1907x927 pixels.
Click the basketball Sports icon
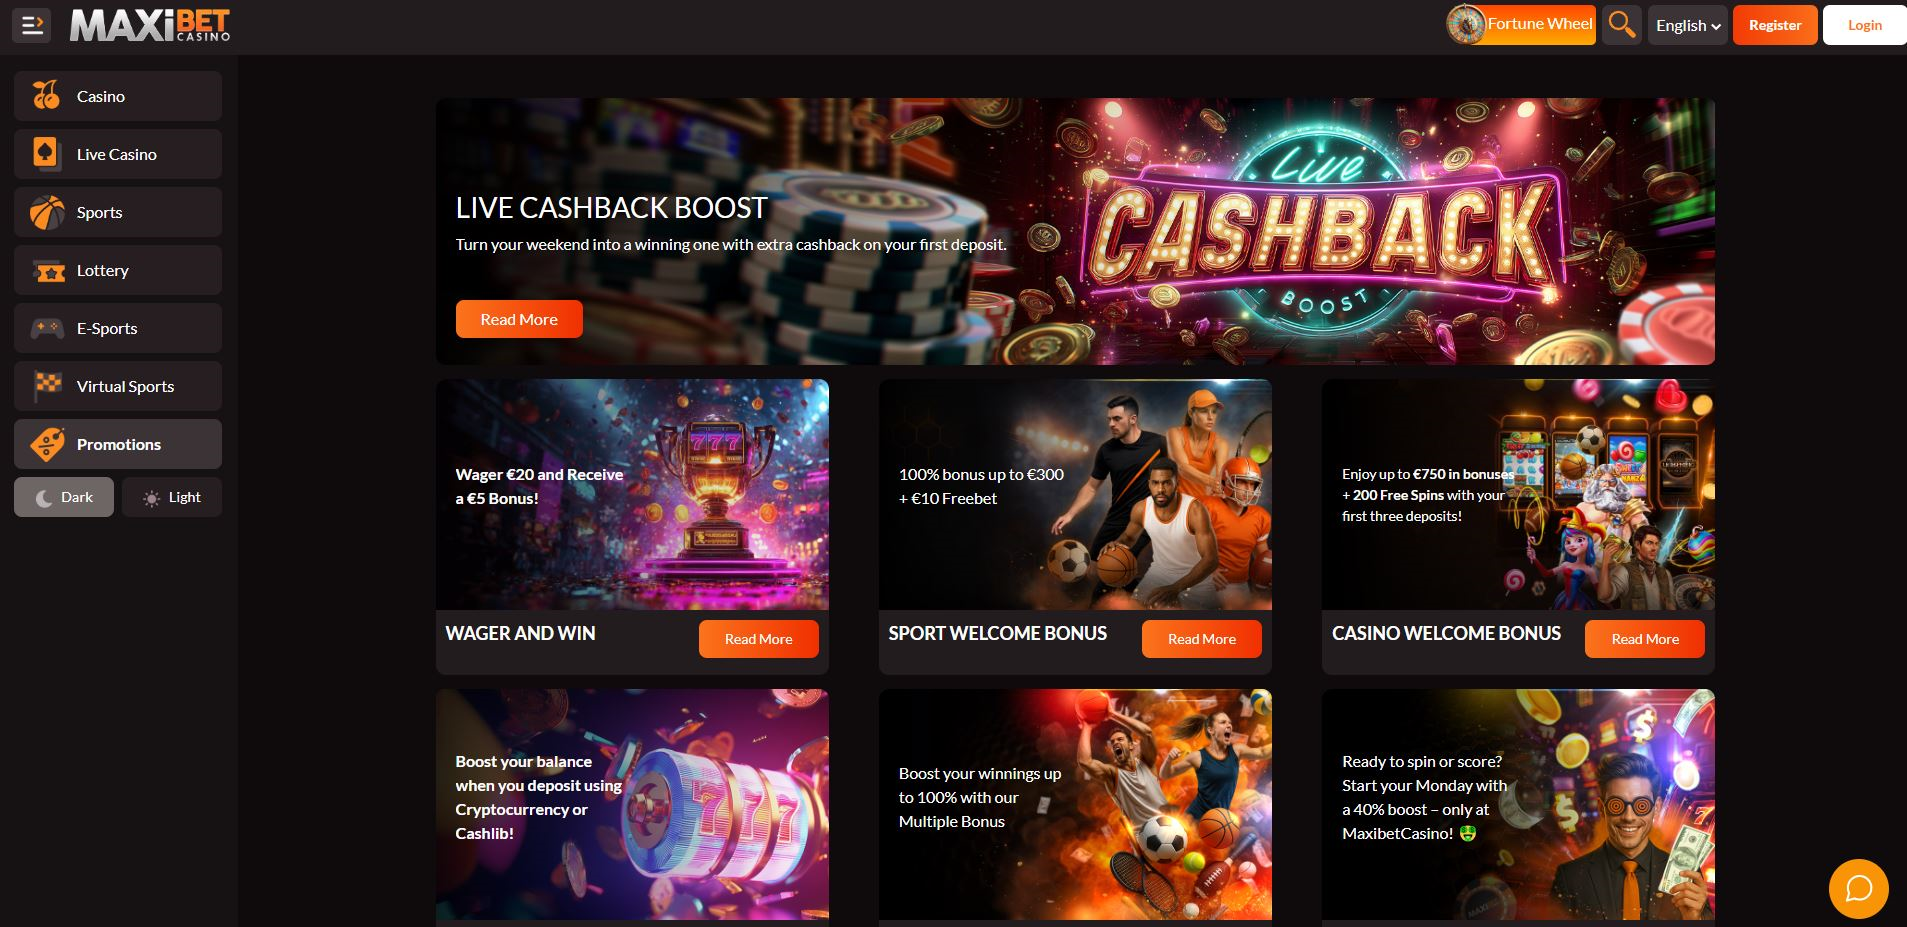[x=46, y=212]
